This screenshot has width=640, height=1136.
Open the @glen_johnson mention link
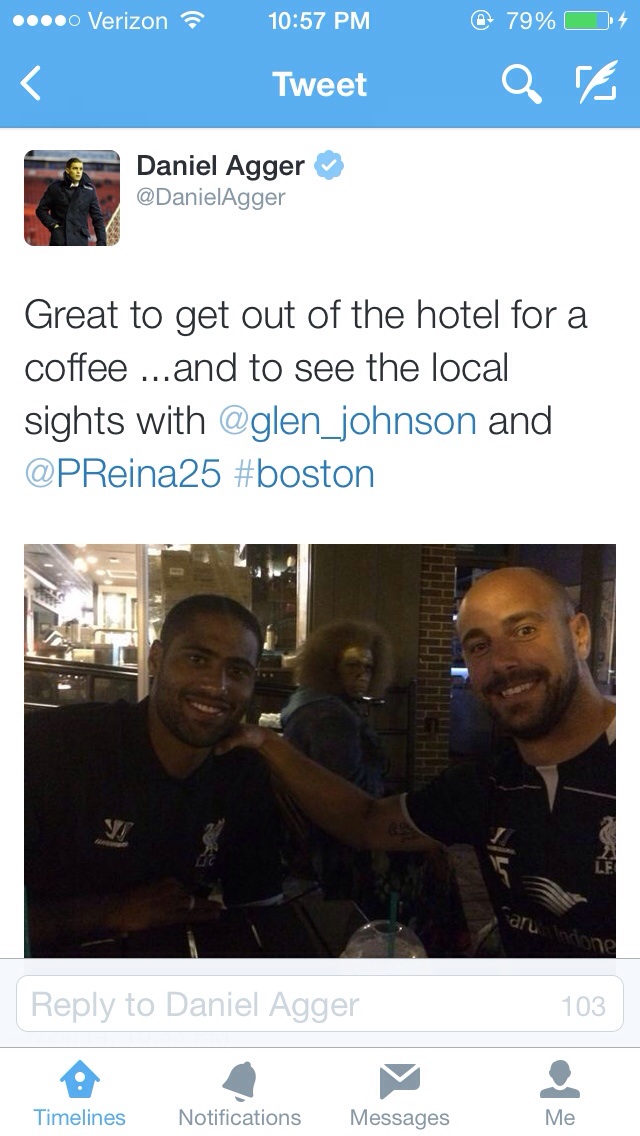coord(348,422)
